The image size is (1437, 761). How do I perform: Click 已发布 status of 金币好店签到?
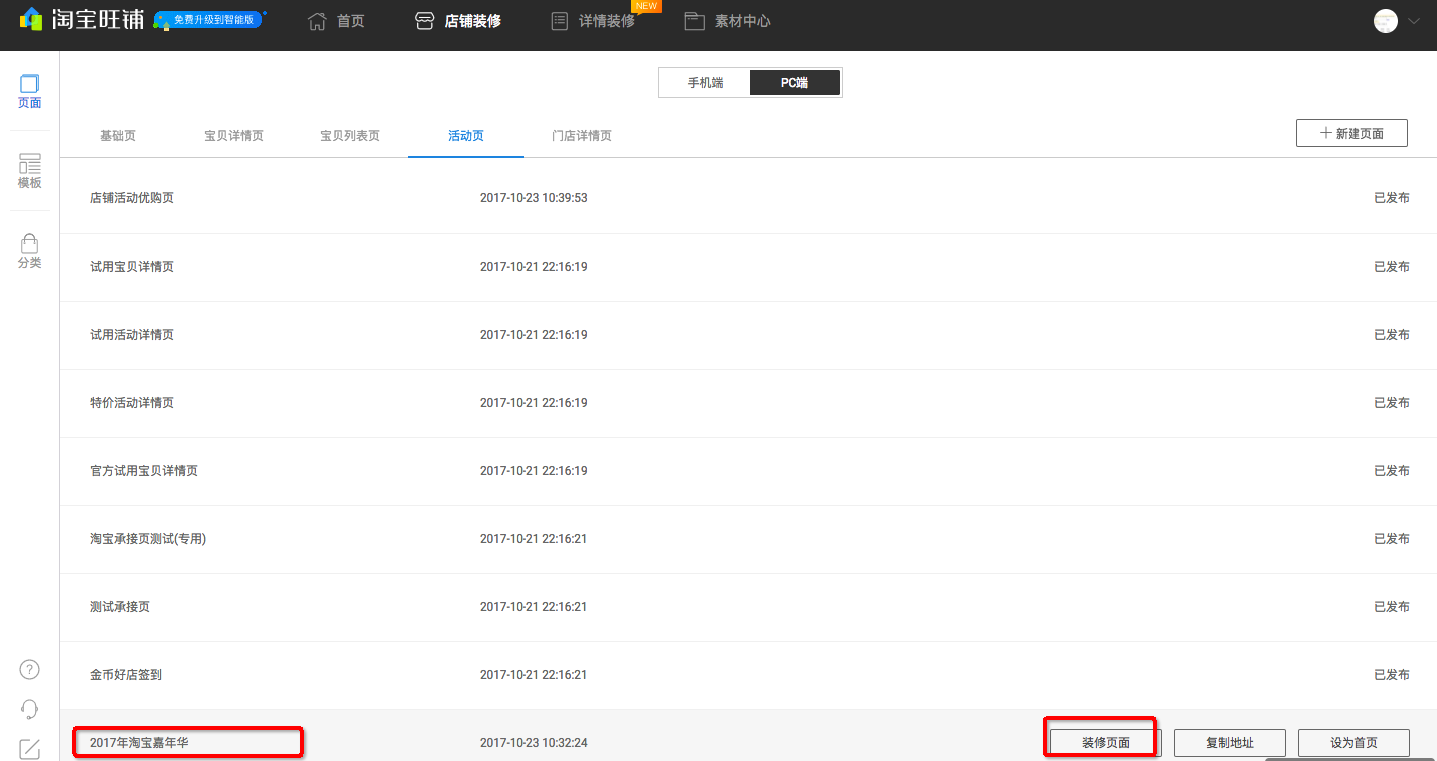pos(1392,675)
